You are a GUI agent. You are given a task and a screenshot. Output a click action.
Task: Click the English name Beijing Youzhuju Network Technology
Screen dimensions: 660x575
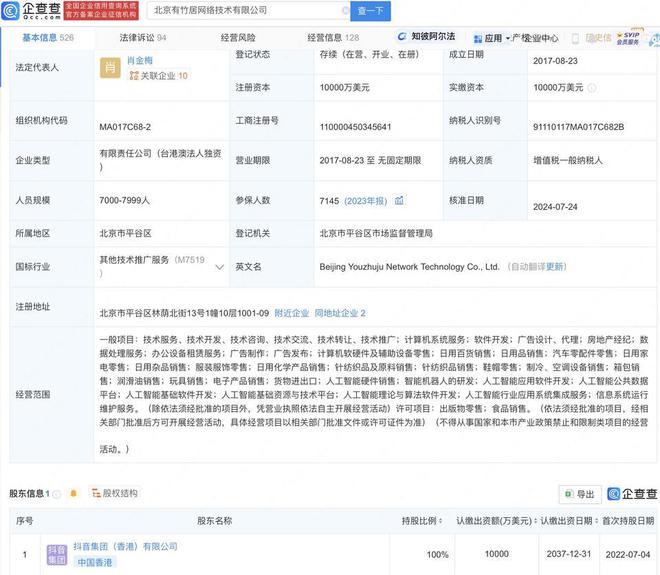point(409,267)
